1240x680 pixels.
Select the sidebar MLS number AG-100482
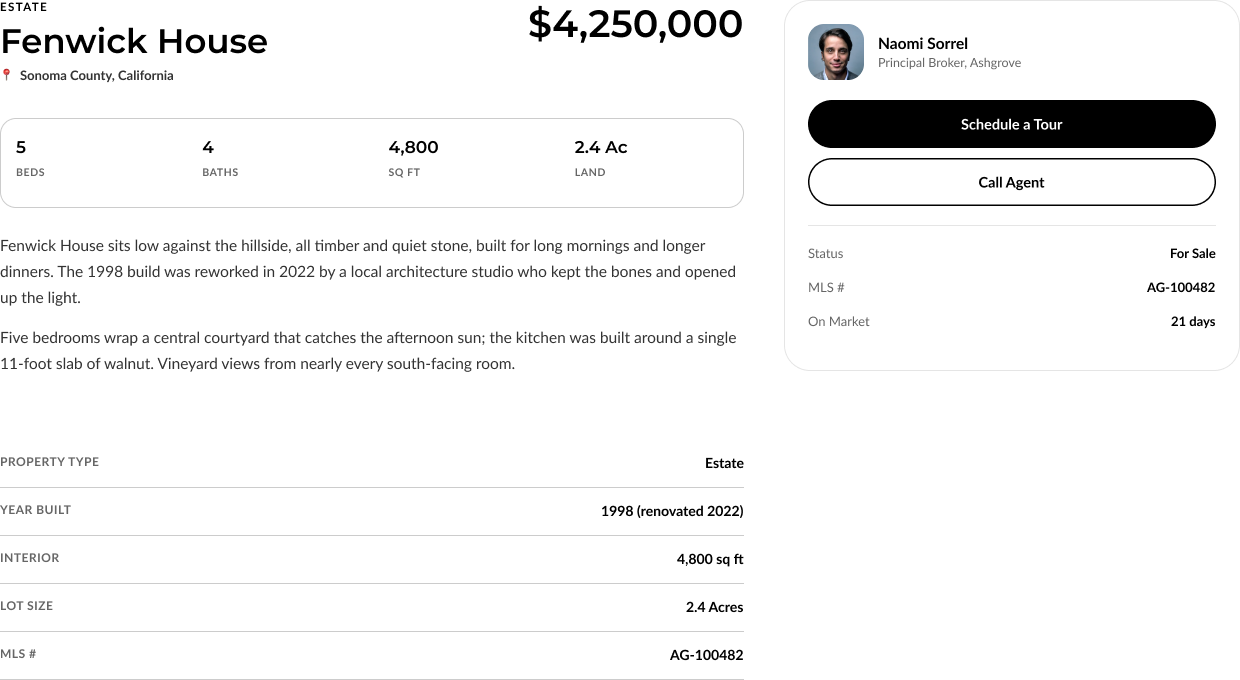pyautogui.click(x=1181, y=287)
